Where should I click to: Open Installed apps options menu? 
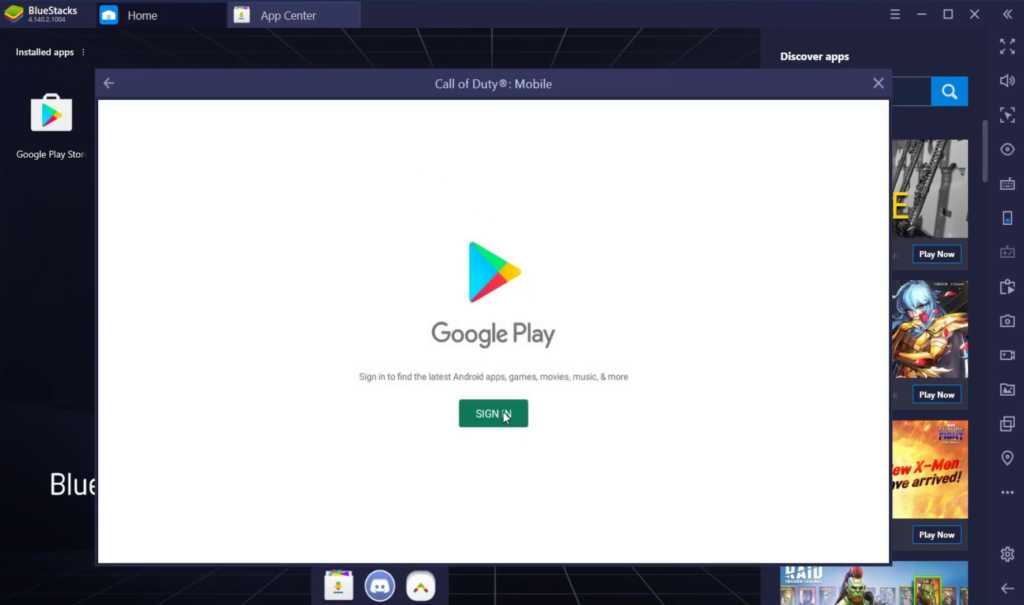pos(83,52)
